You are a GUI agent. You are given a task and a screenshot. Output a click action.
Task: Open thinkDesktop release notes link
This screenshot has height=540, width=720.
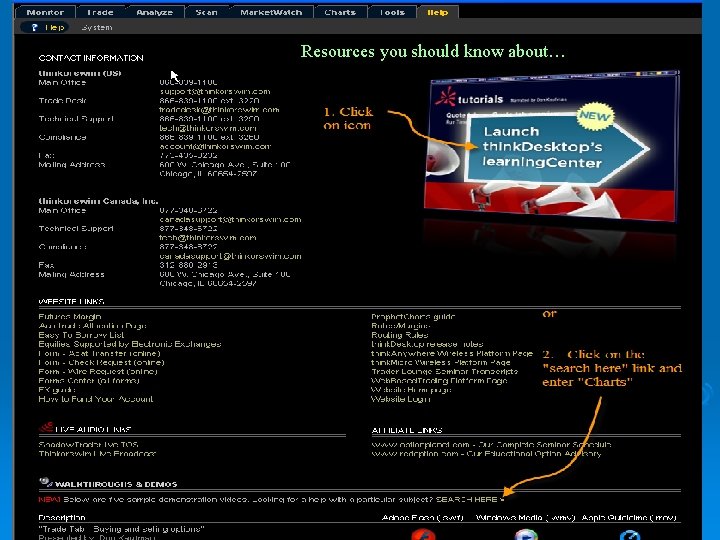coord(427,344)
